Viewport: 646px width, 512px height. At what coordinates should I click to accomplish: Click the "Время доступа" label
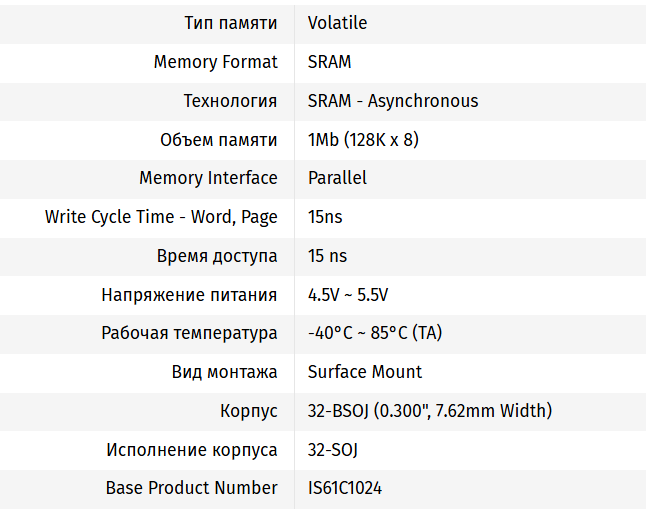pos(217,256)
